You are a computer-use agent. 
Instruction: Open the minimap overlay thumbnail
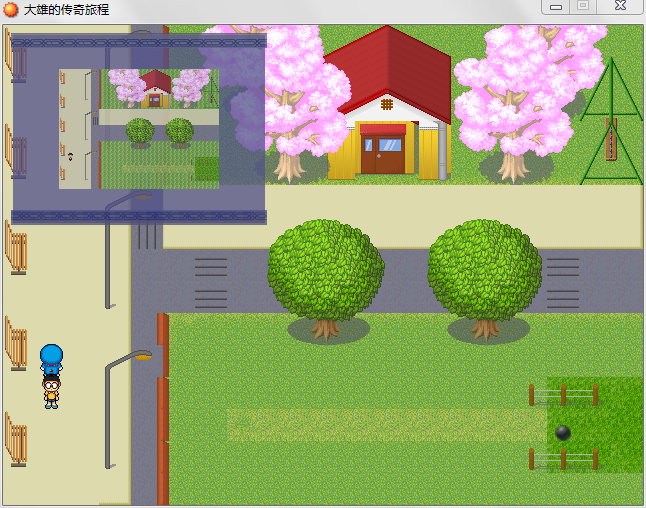point(139,129)
